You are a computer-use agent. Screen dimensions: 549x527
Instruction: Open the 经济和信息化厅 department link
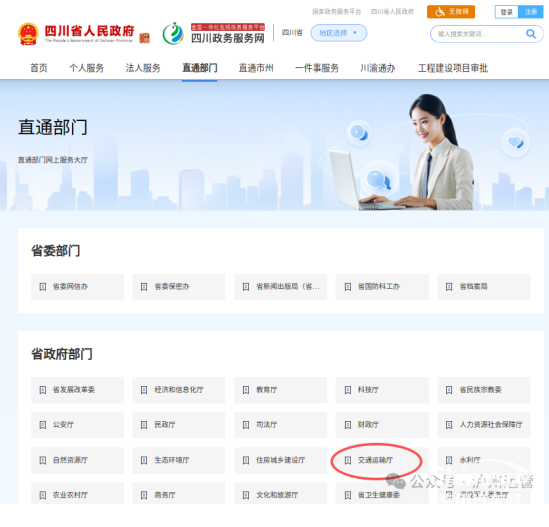coord(179,390)
